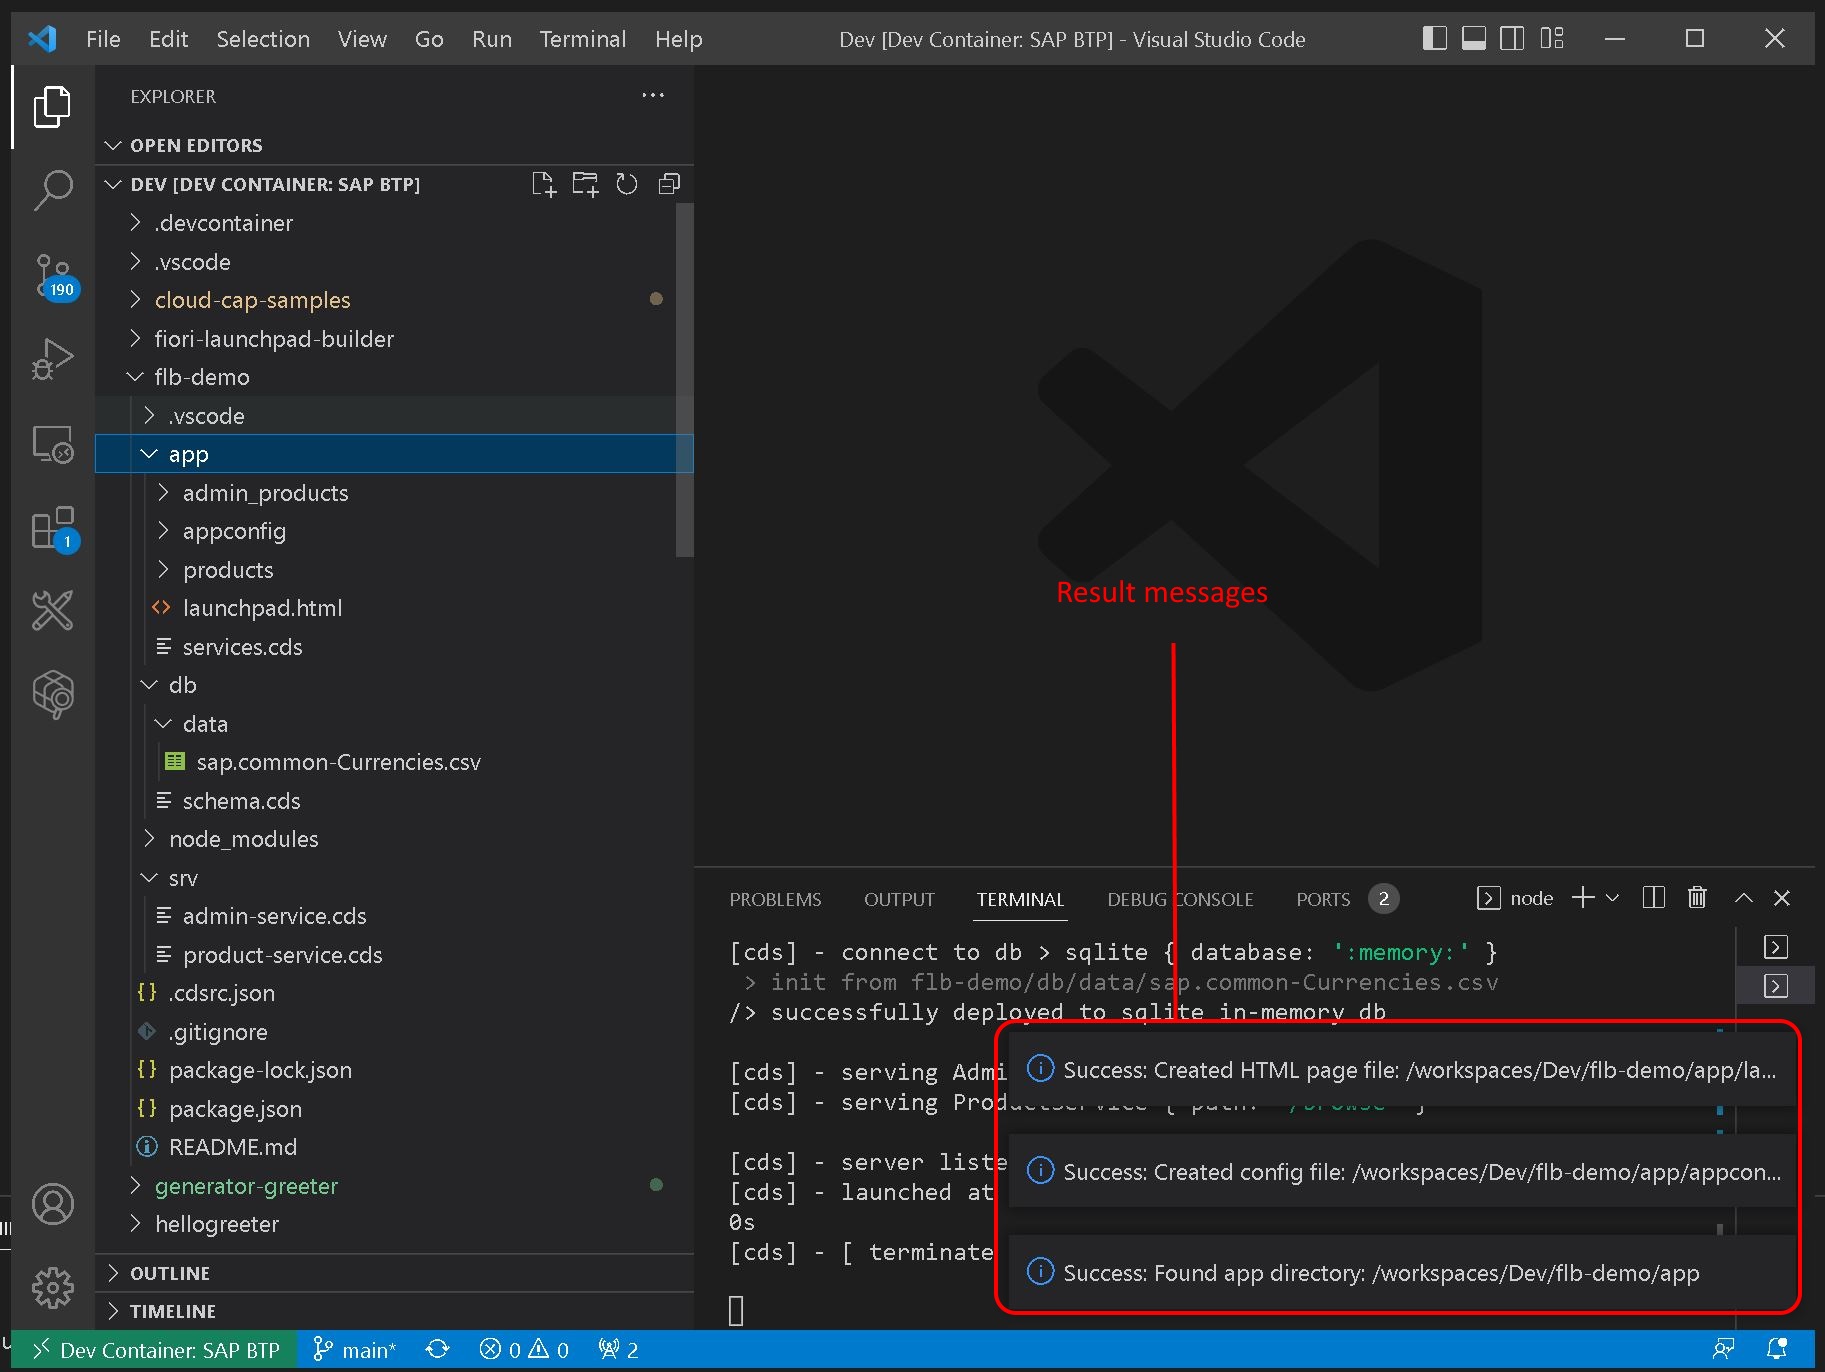Open the Remote Explorer icon
The image size is (1825, 1372).
(x=52, y=445)
